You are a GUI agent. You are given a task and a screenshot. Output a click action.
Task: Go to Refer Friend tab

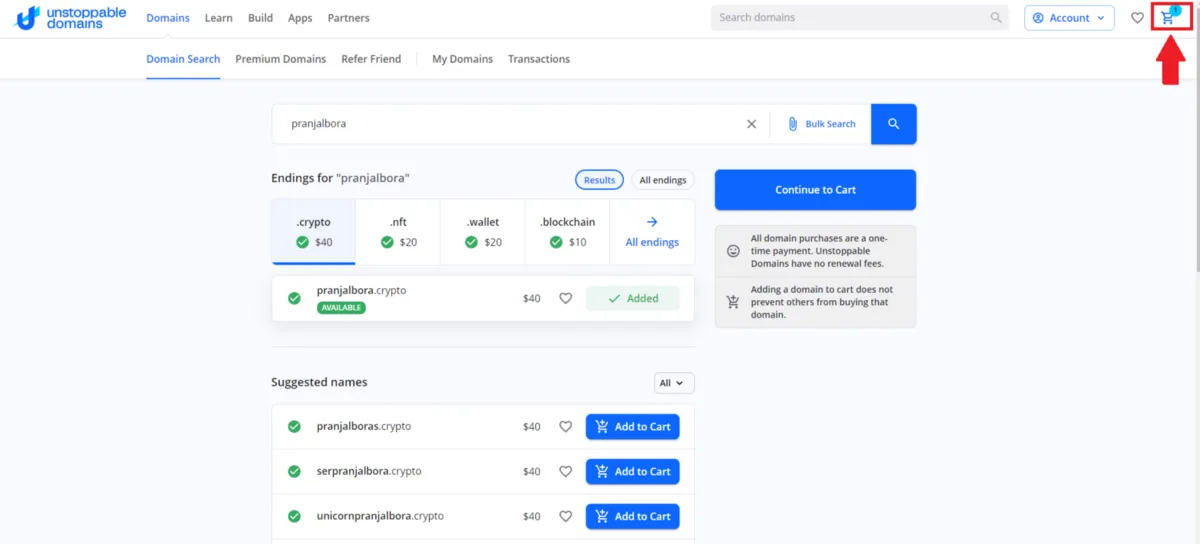371,59
